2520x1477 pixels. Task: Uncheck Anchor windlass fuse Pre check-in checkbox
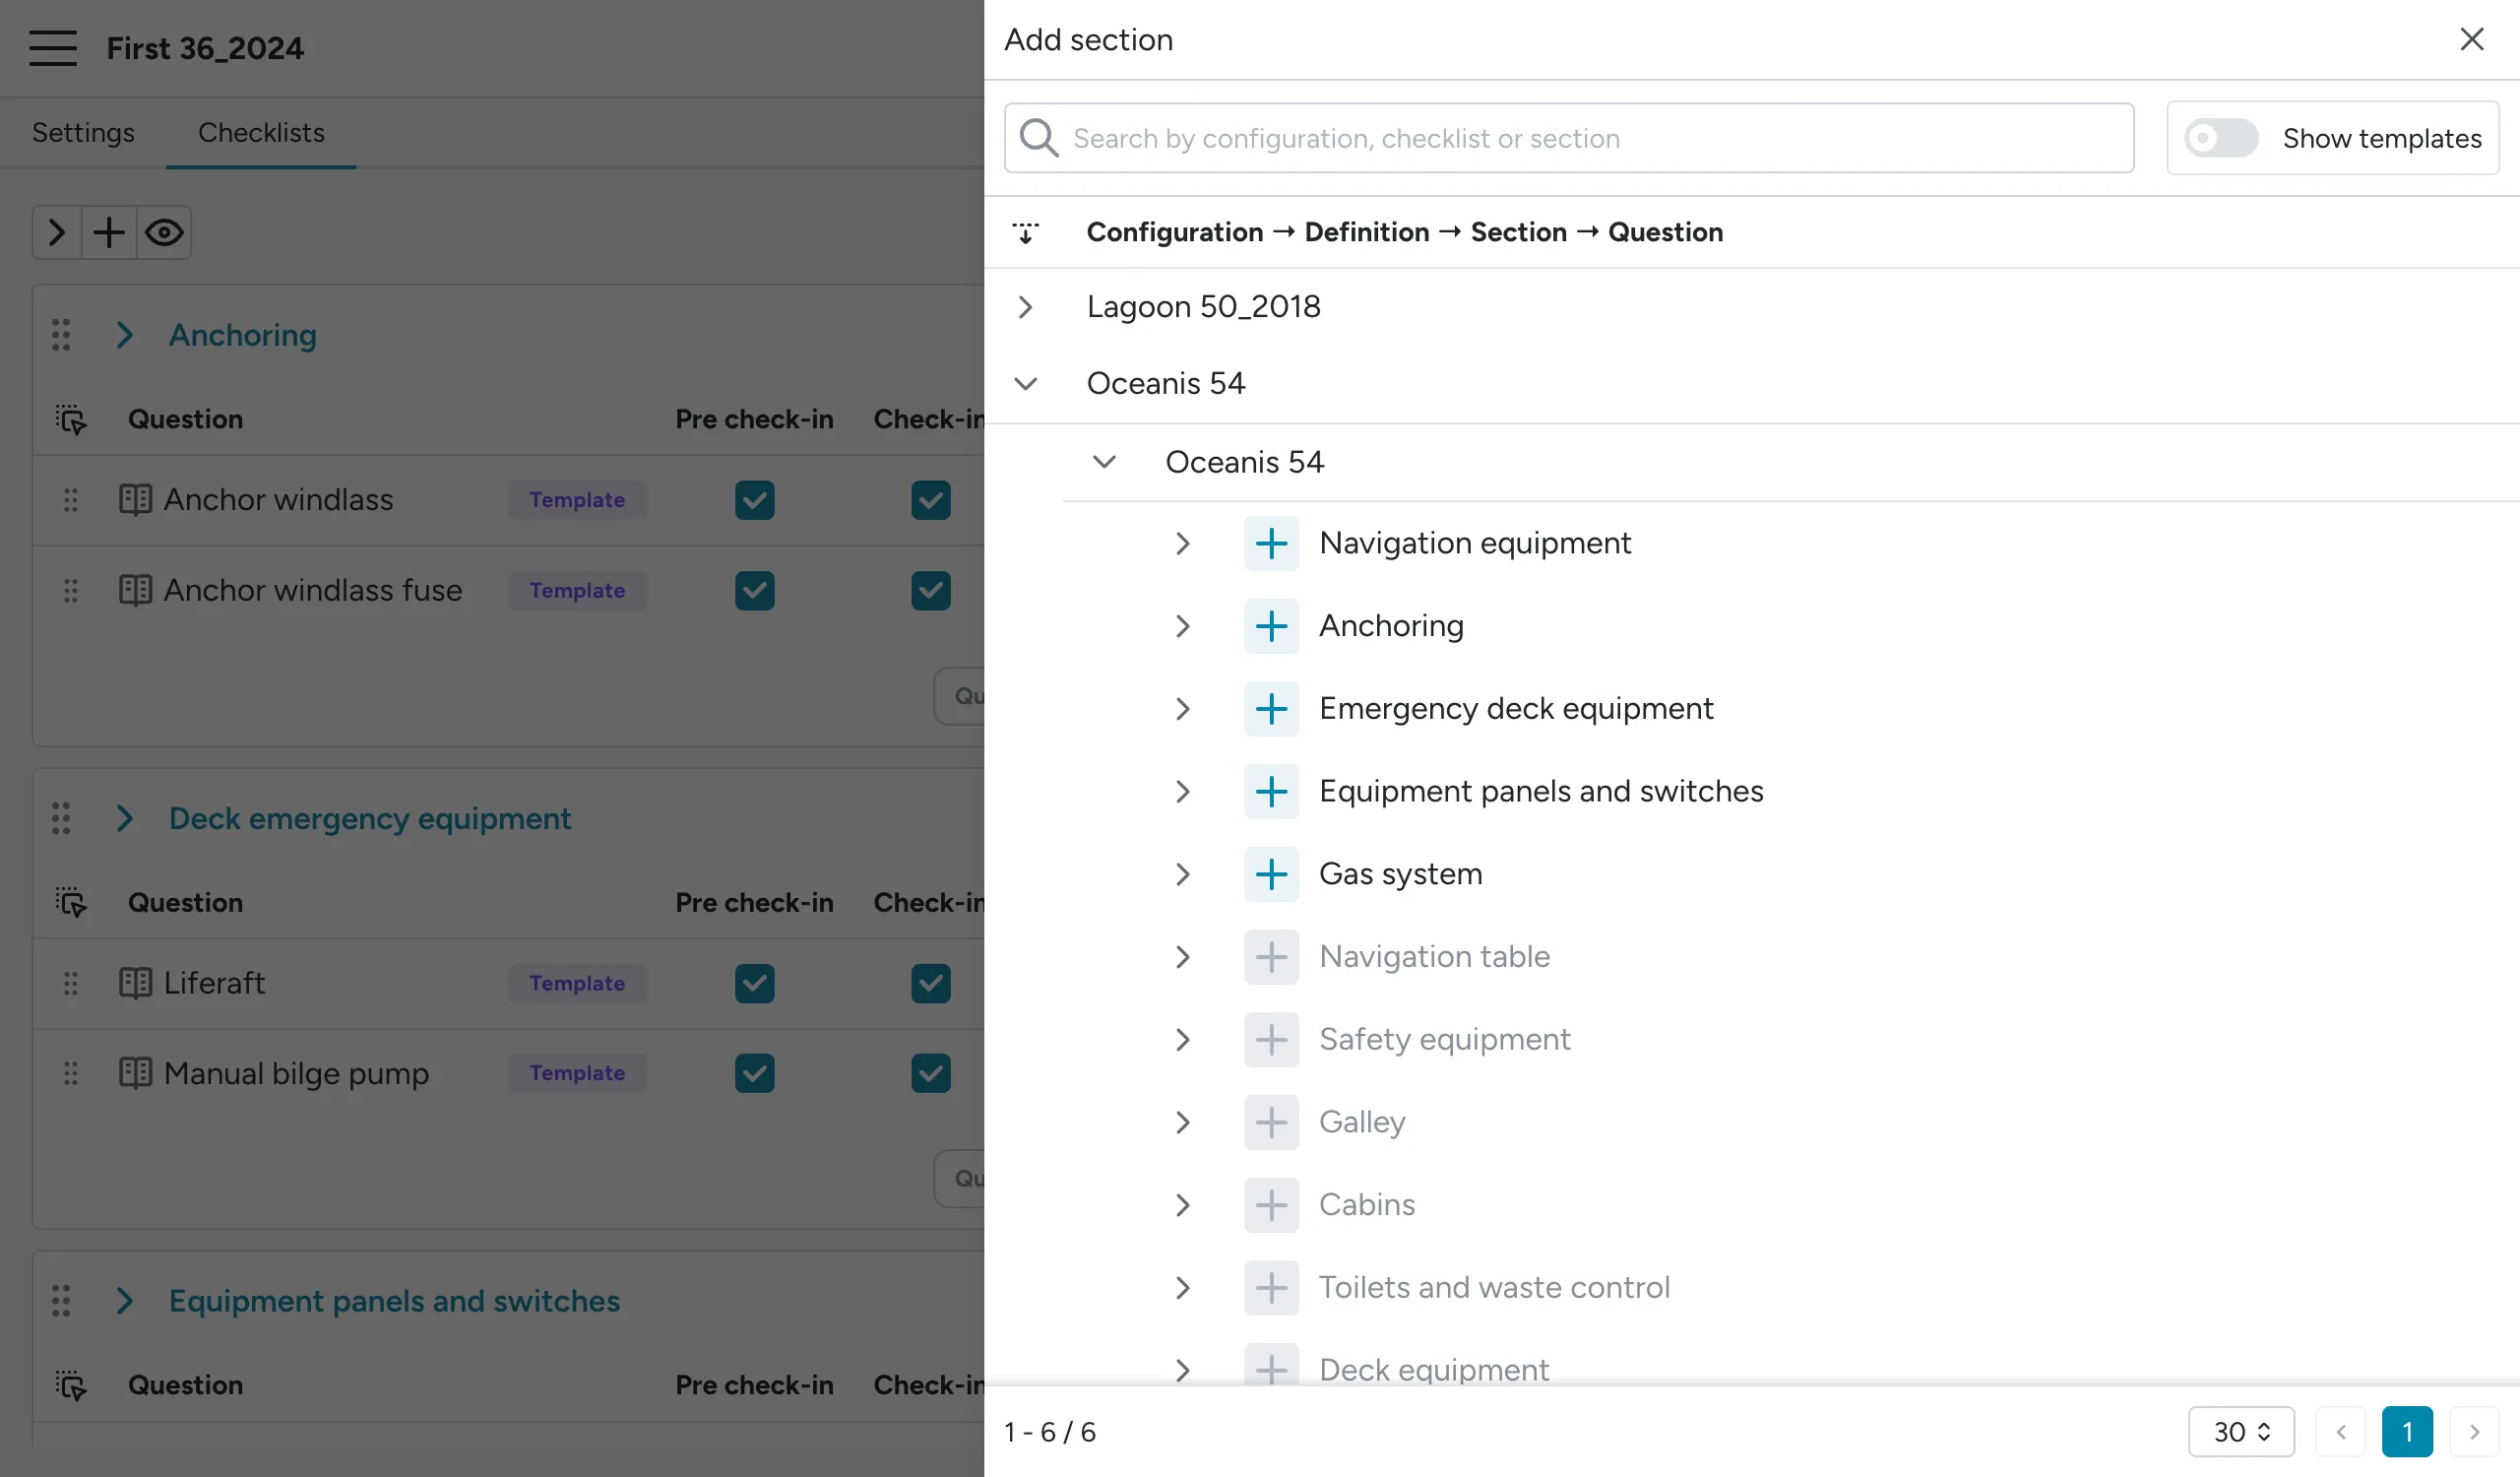pyautogui.click(x=754, y=591)
